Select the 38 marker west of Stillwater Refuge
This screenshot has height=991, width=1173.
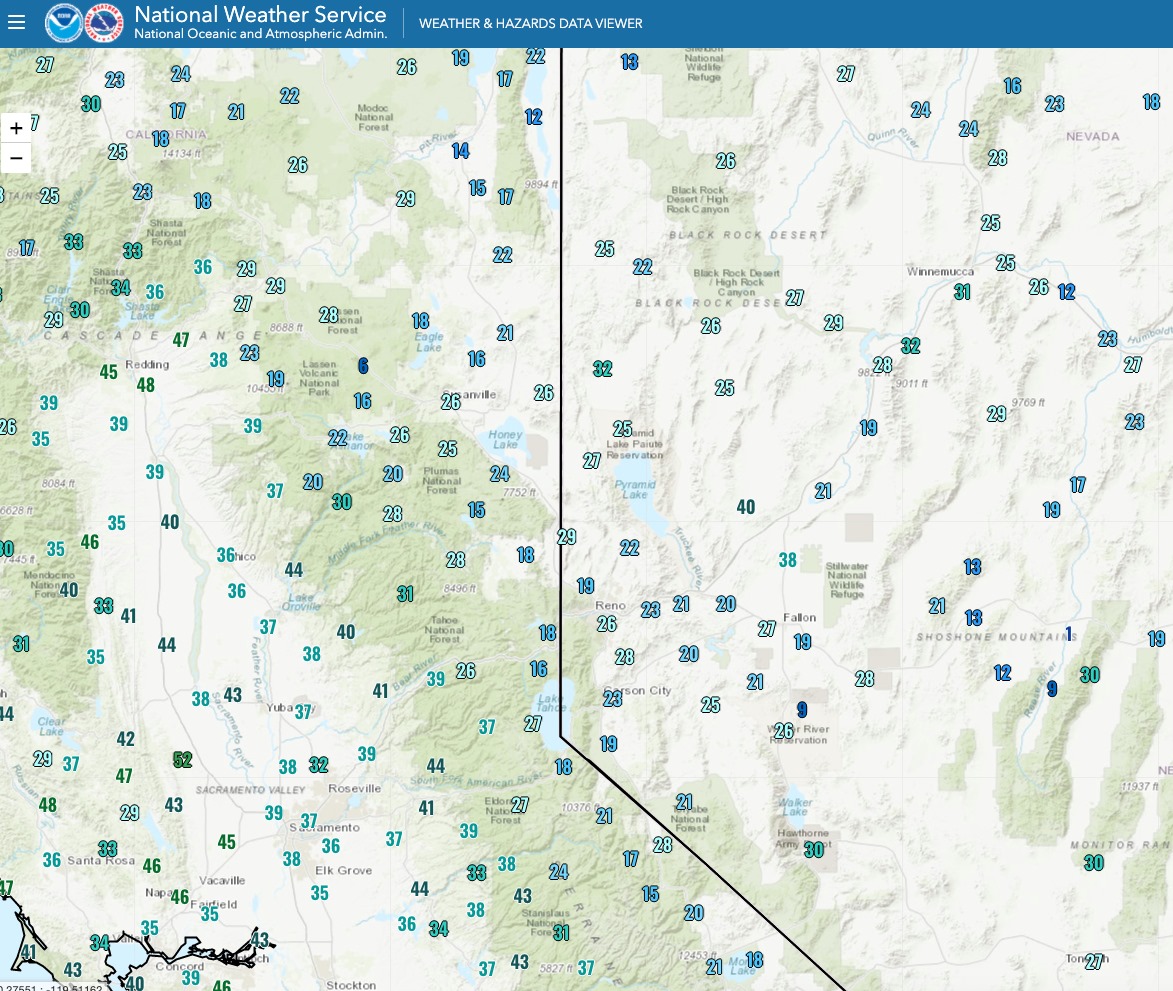pos(787,560)
